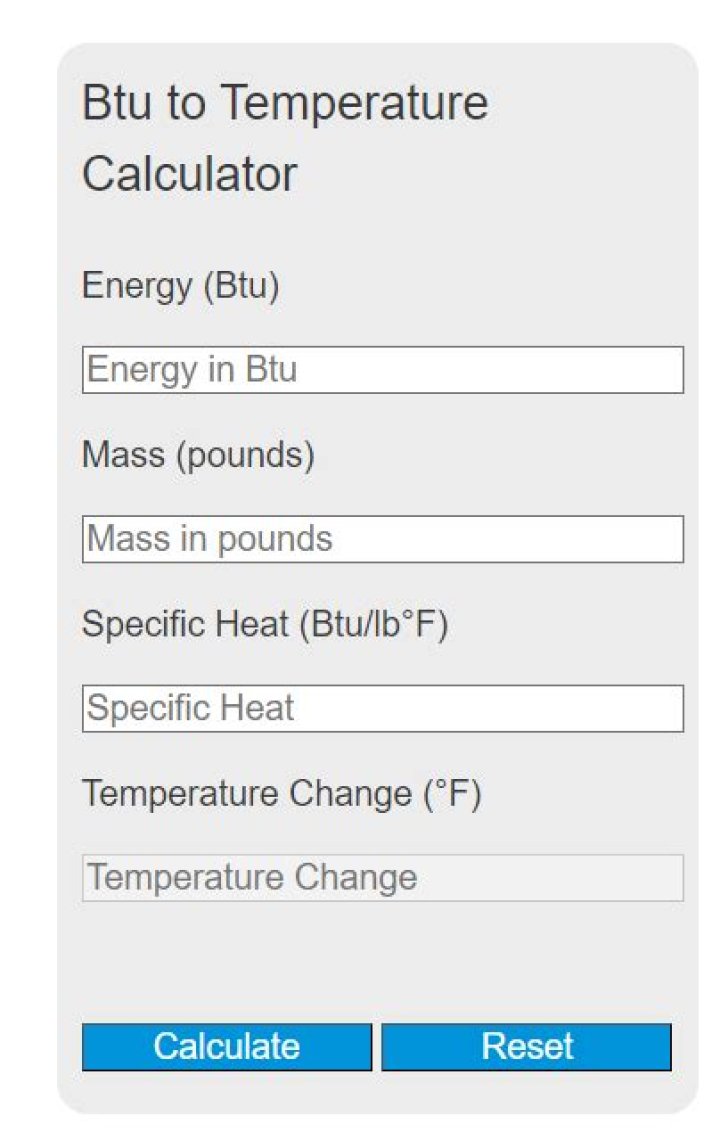Select the Energy field to enter Btu value
720x1132 pixels.
[x=380, y=370]
